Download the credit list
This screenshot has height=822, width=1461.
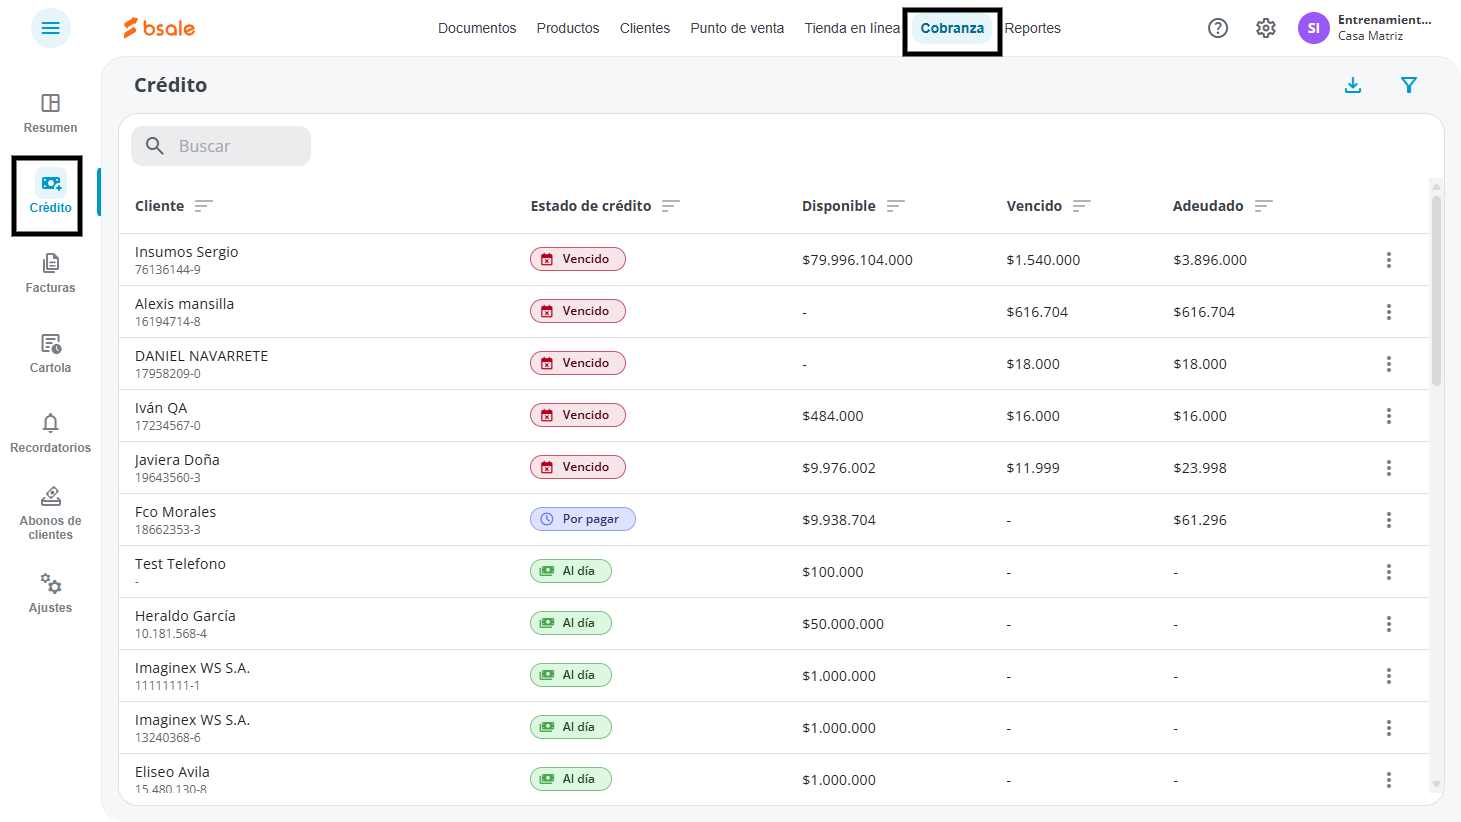pos(1353,85)
